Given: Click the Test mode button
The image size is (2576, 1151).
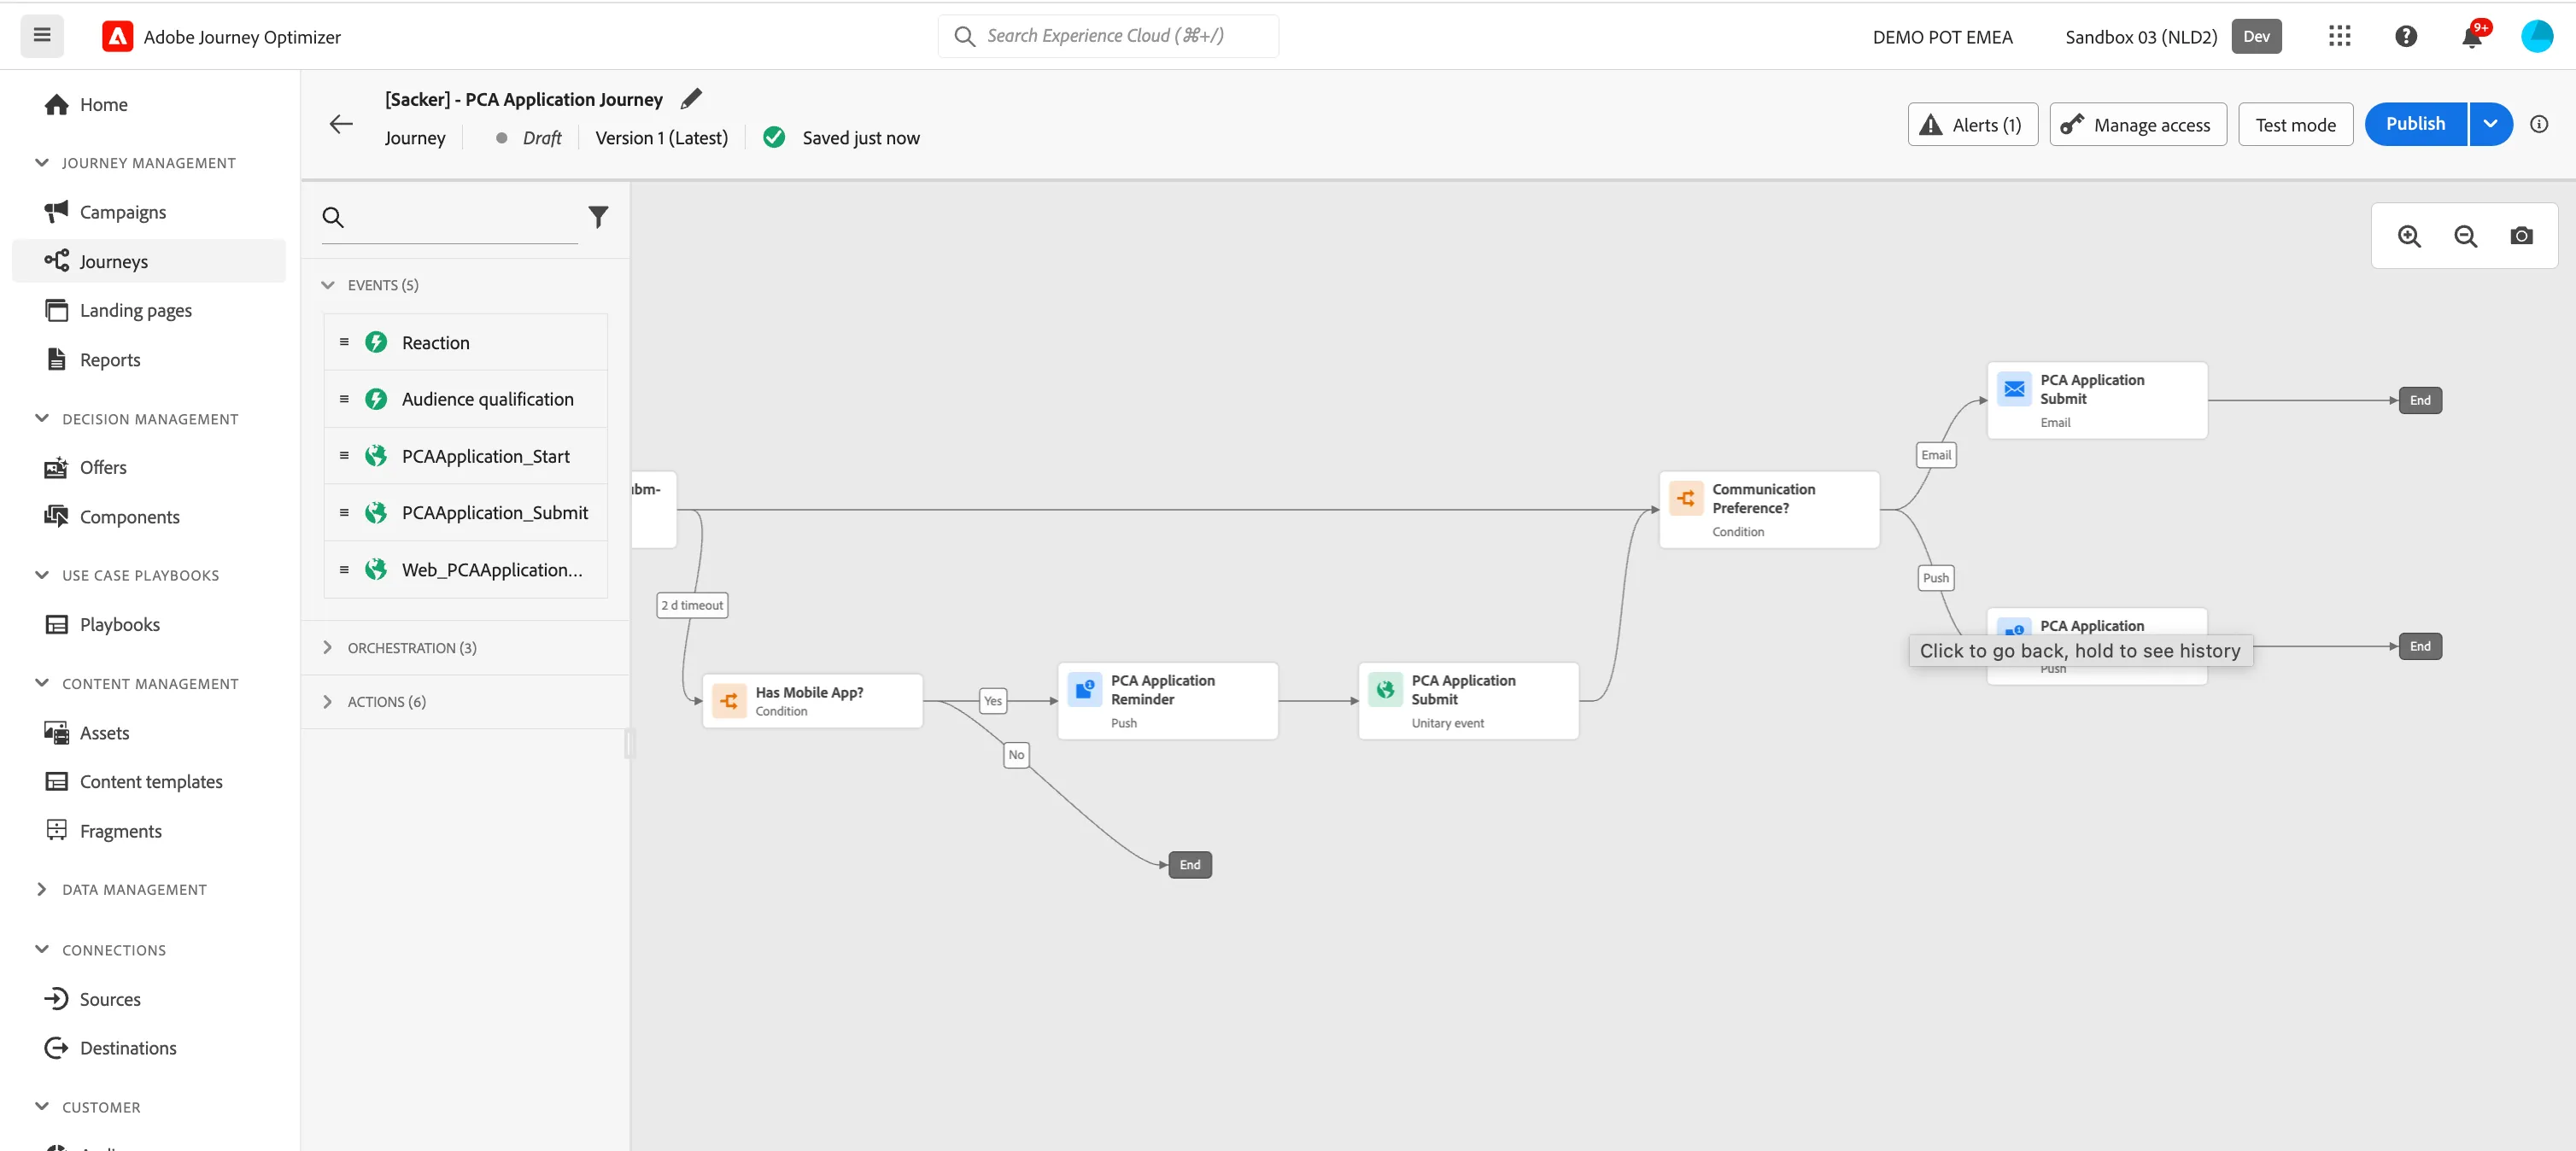Looking at the screenshot, I should click(x=2295, y=124).
